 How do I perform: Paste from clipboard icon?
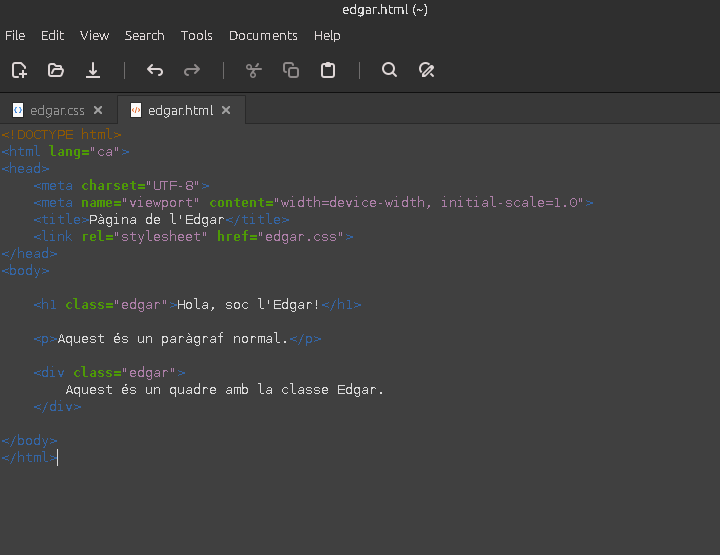pos(328,70)
